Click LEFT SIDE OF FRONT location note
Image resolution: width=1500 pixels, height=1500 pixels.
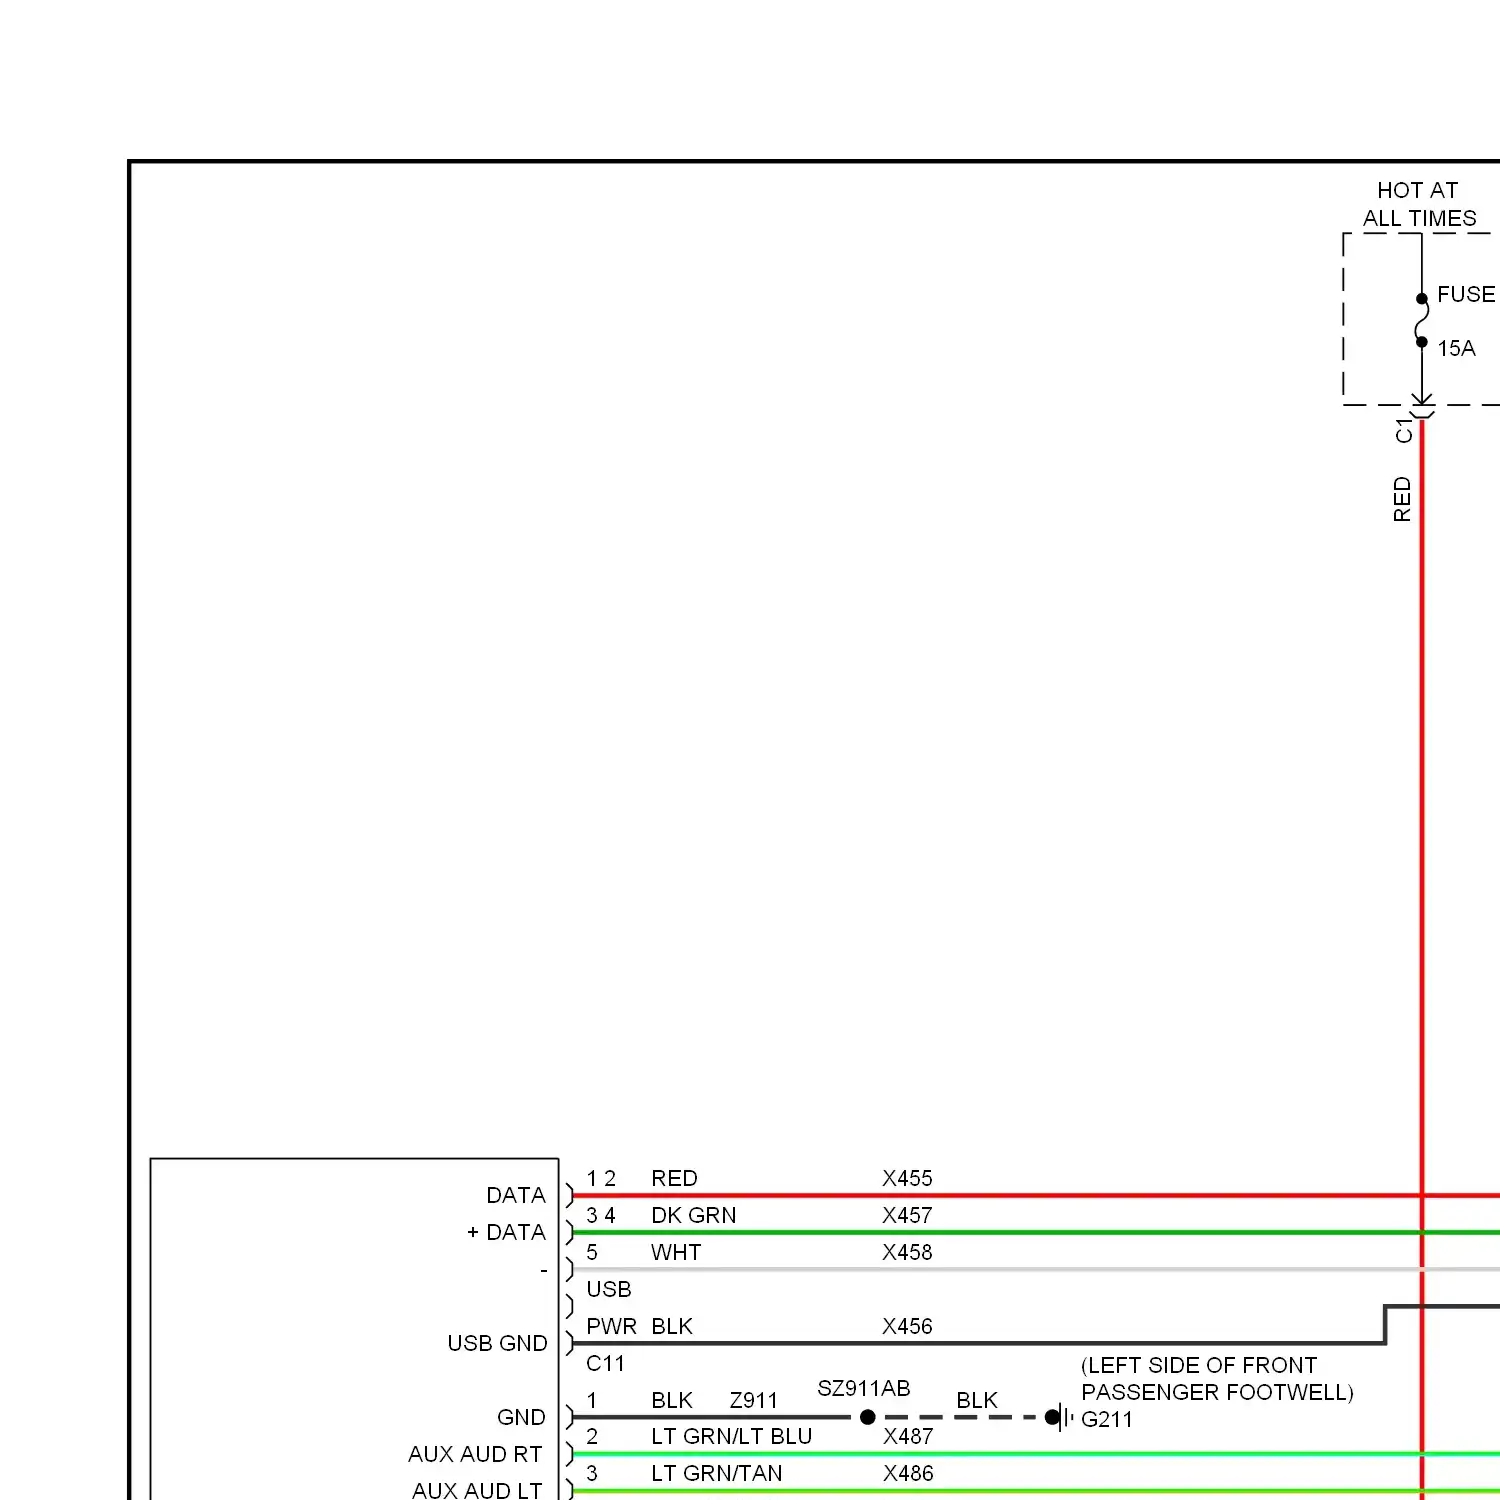[x=1199, y=1365]
